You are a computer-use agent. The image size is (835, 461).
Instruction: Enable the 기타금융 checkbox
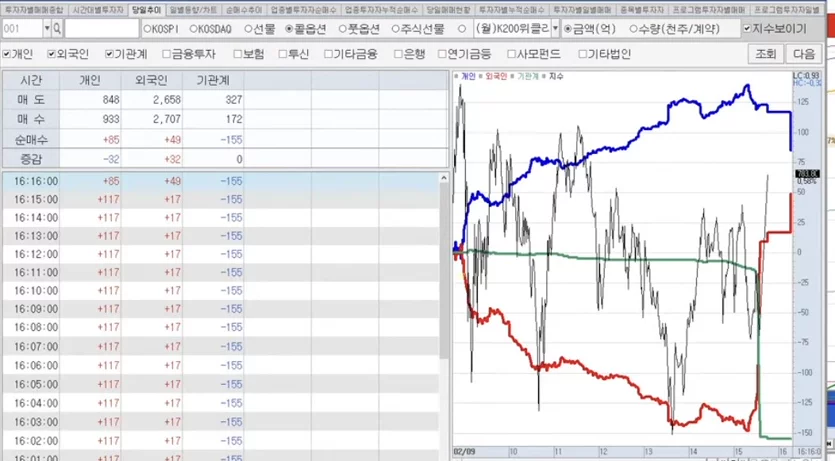pyautogui.click(x=328, y=54)
